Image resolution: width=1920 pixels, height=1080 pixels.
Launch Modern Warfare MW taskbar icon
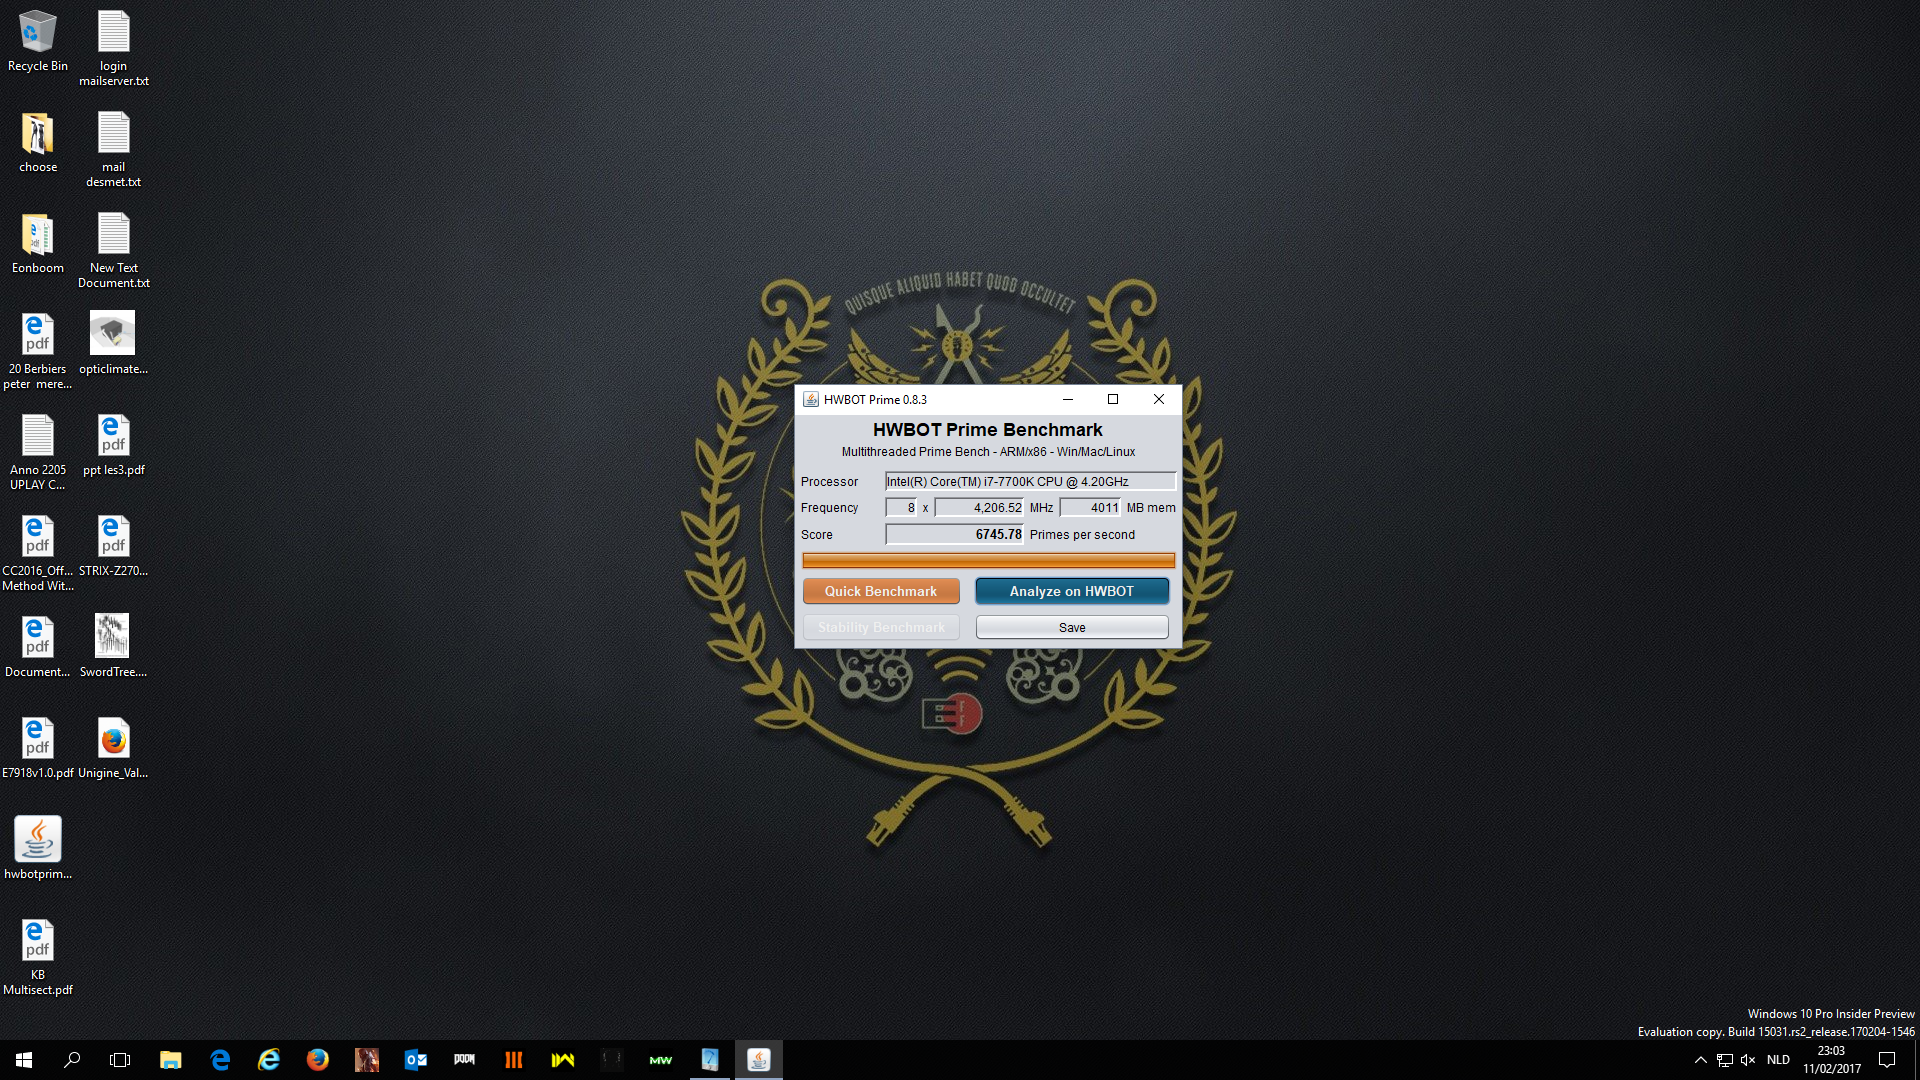(x=661, y=1060)
